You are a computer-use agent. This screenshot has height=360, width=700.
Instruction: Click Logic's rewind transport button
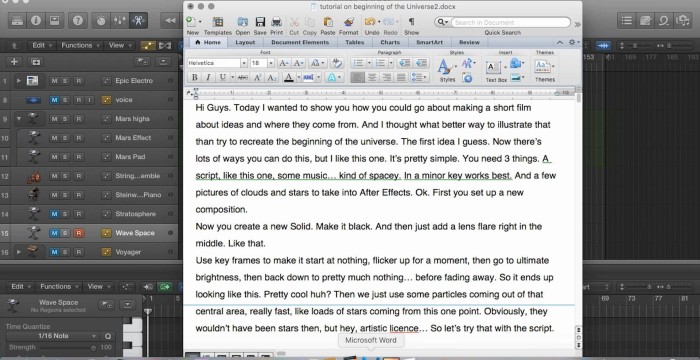point(171,20)
